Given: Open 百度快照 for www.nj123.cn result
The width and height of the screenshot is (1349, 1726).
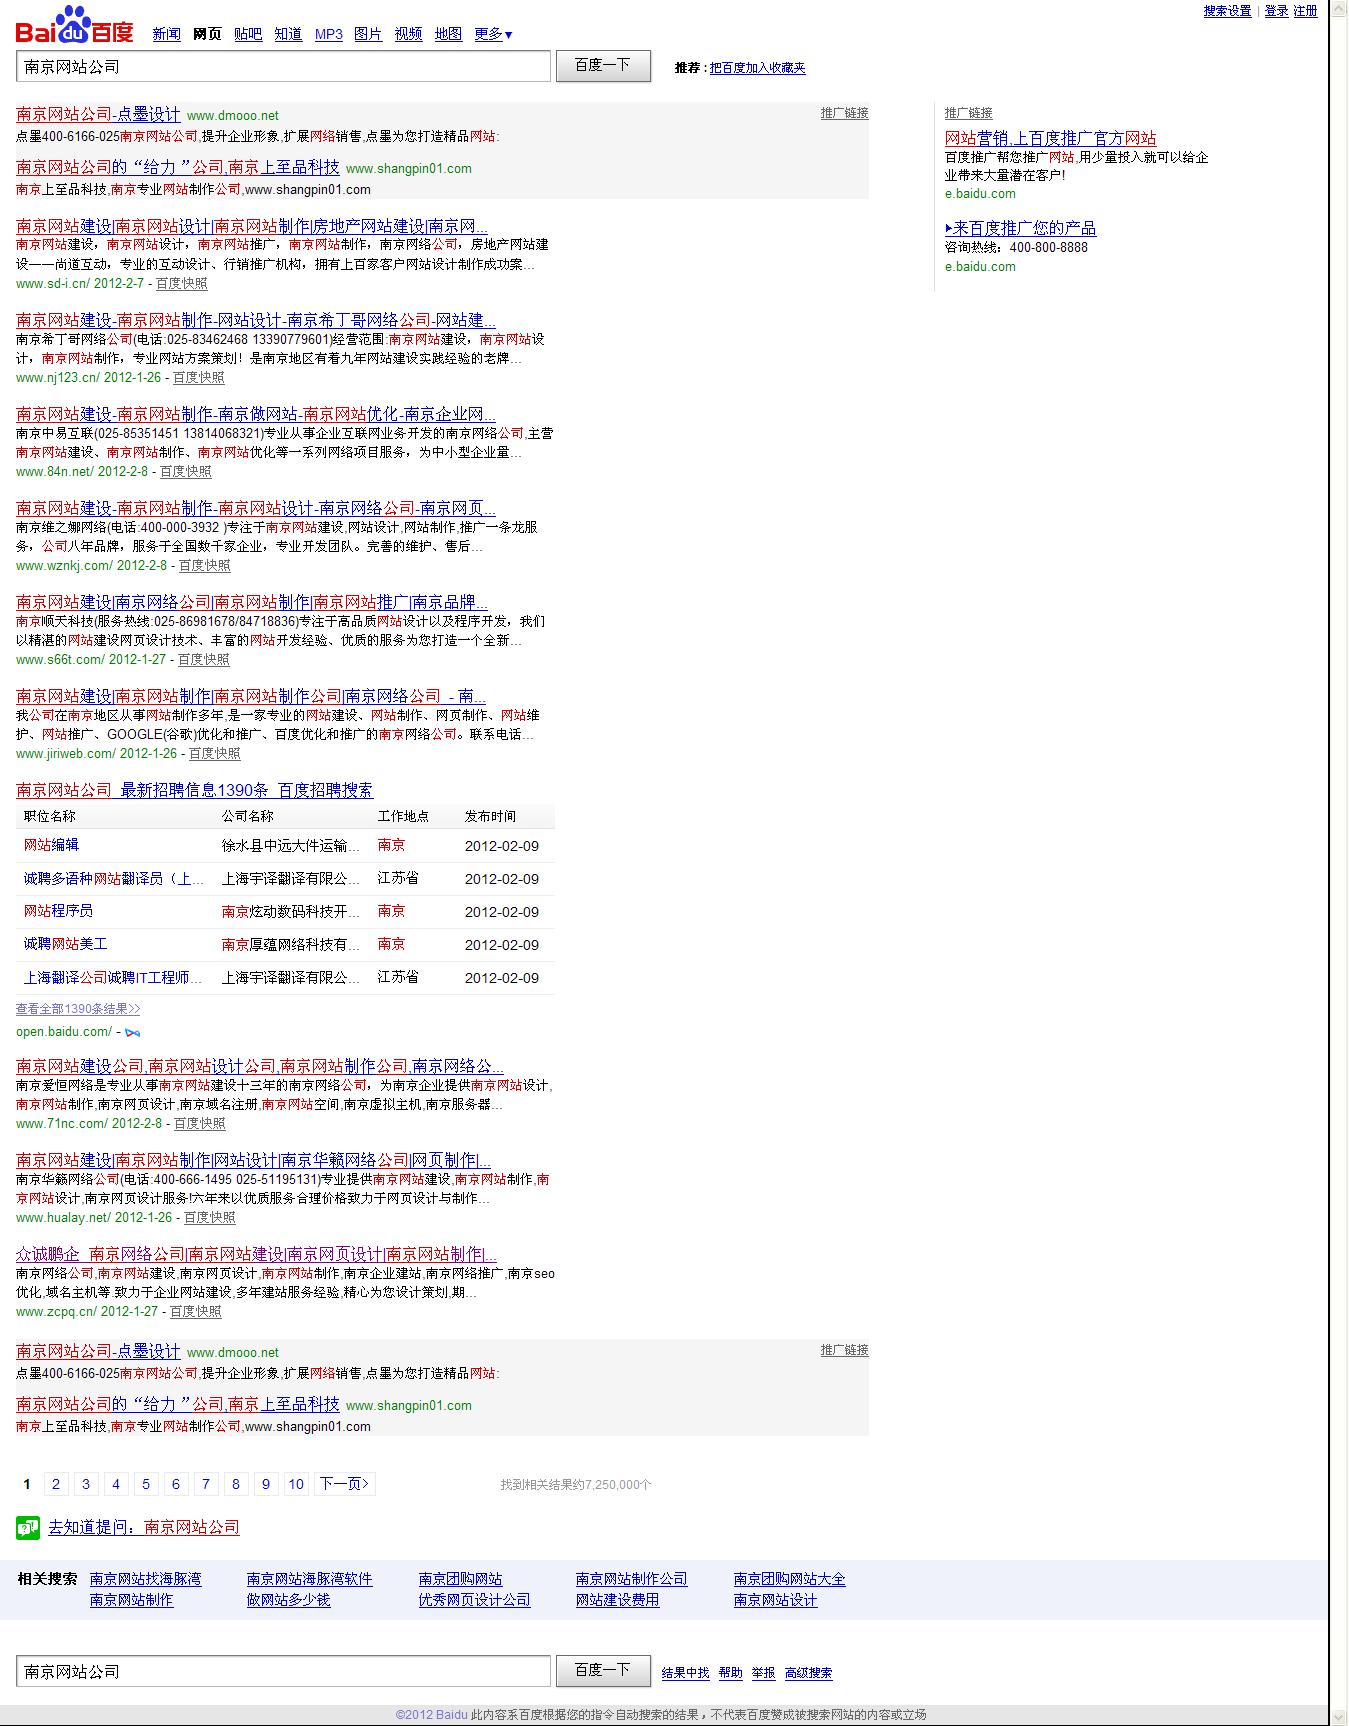Looking at the screenshot, I should click(198, 378).
